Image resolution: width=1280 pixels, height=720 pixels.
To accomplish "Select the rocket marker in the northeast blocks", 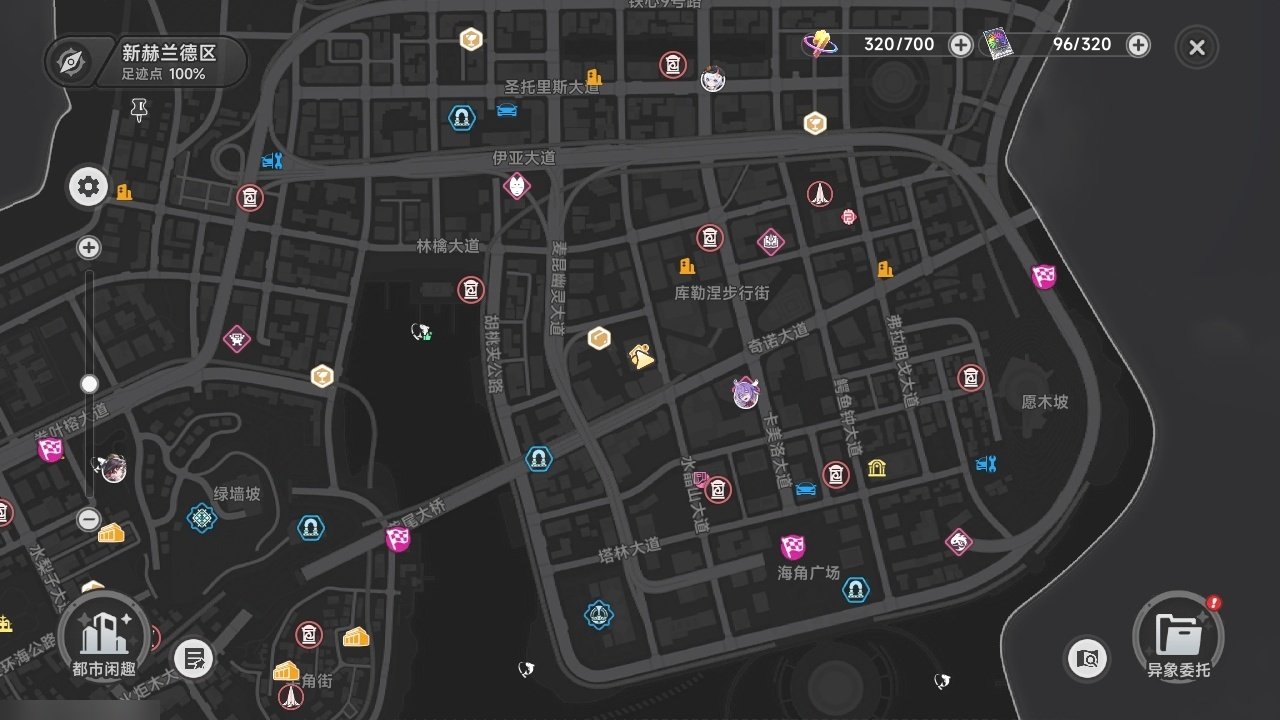I will tap(820, 193).
